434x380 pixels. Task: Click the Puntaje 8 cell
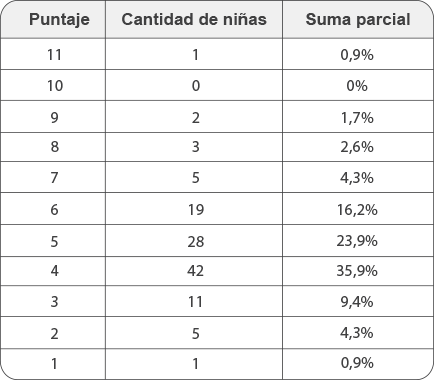pyautogui.click(x=53, y=147)
